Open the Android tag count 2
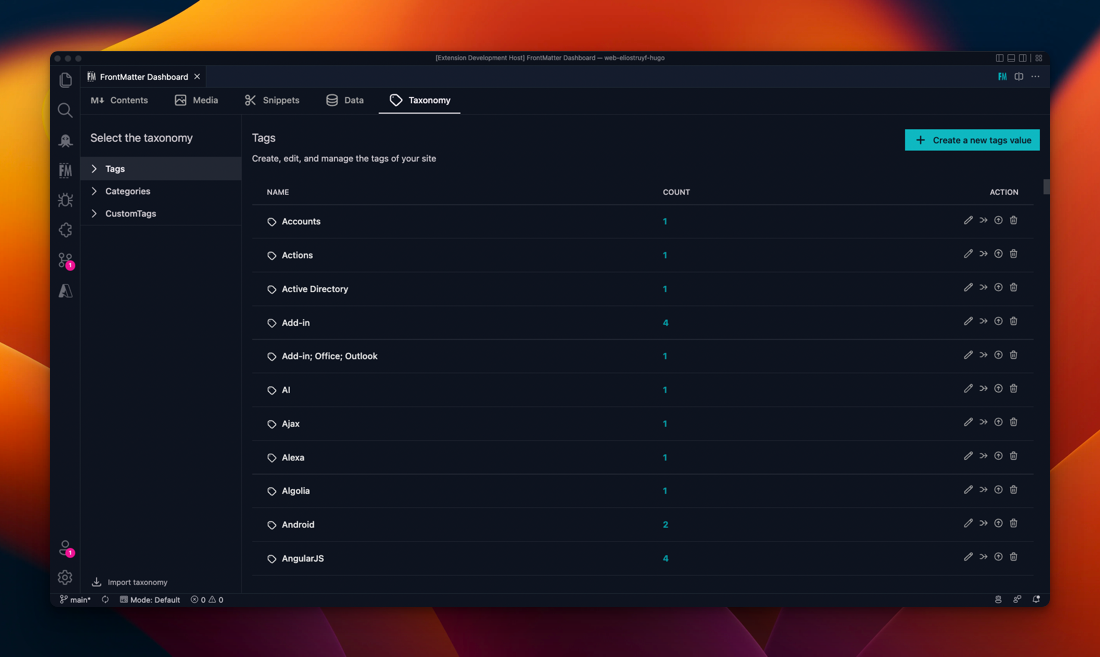Viewport: 1100px width, 657px height. (665, 524)
